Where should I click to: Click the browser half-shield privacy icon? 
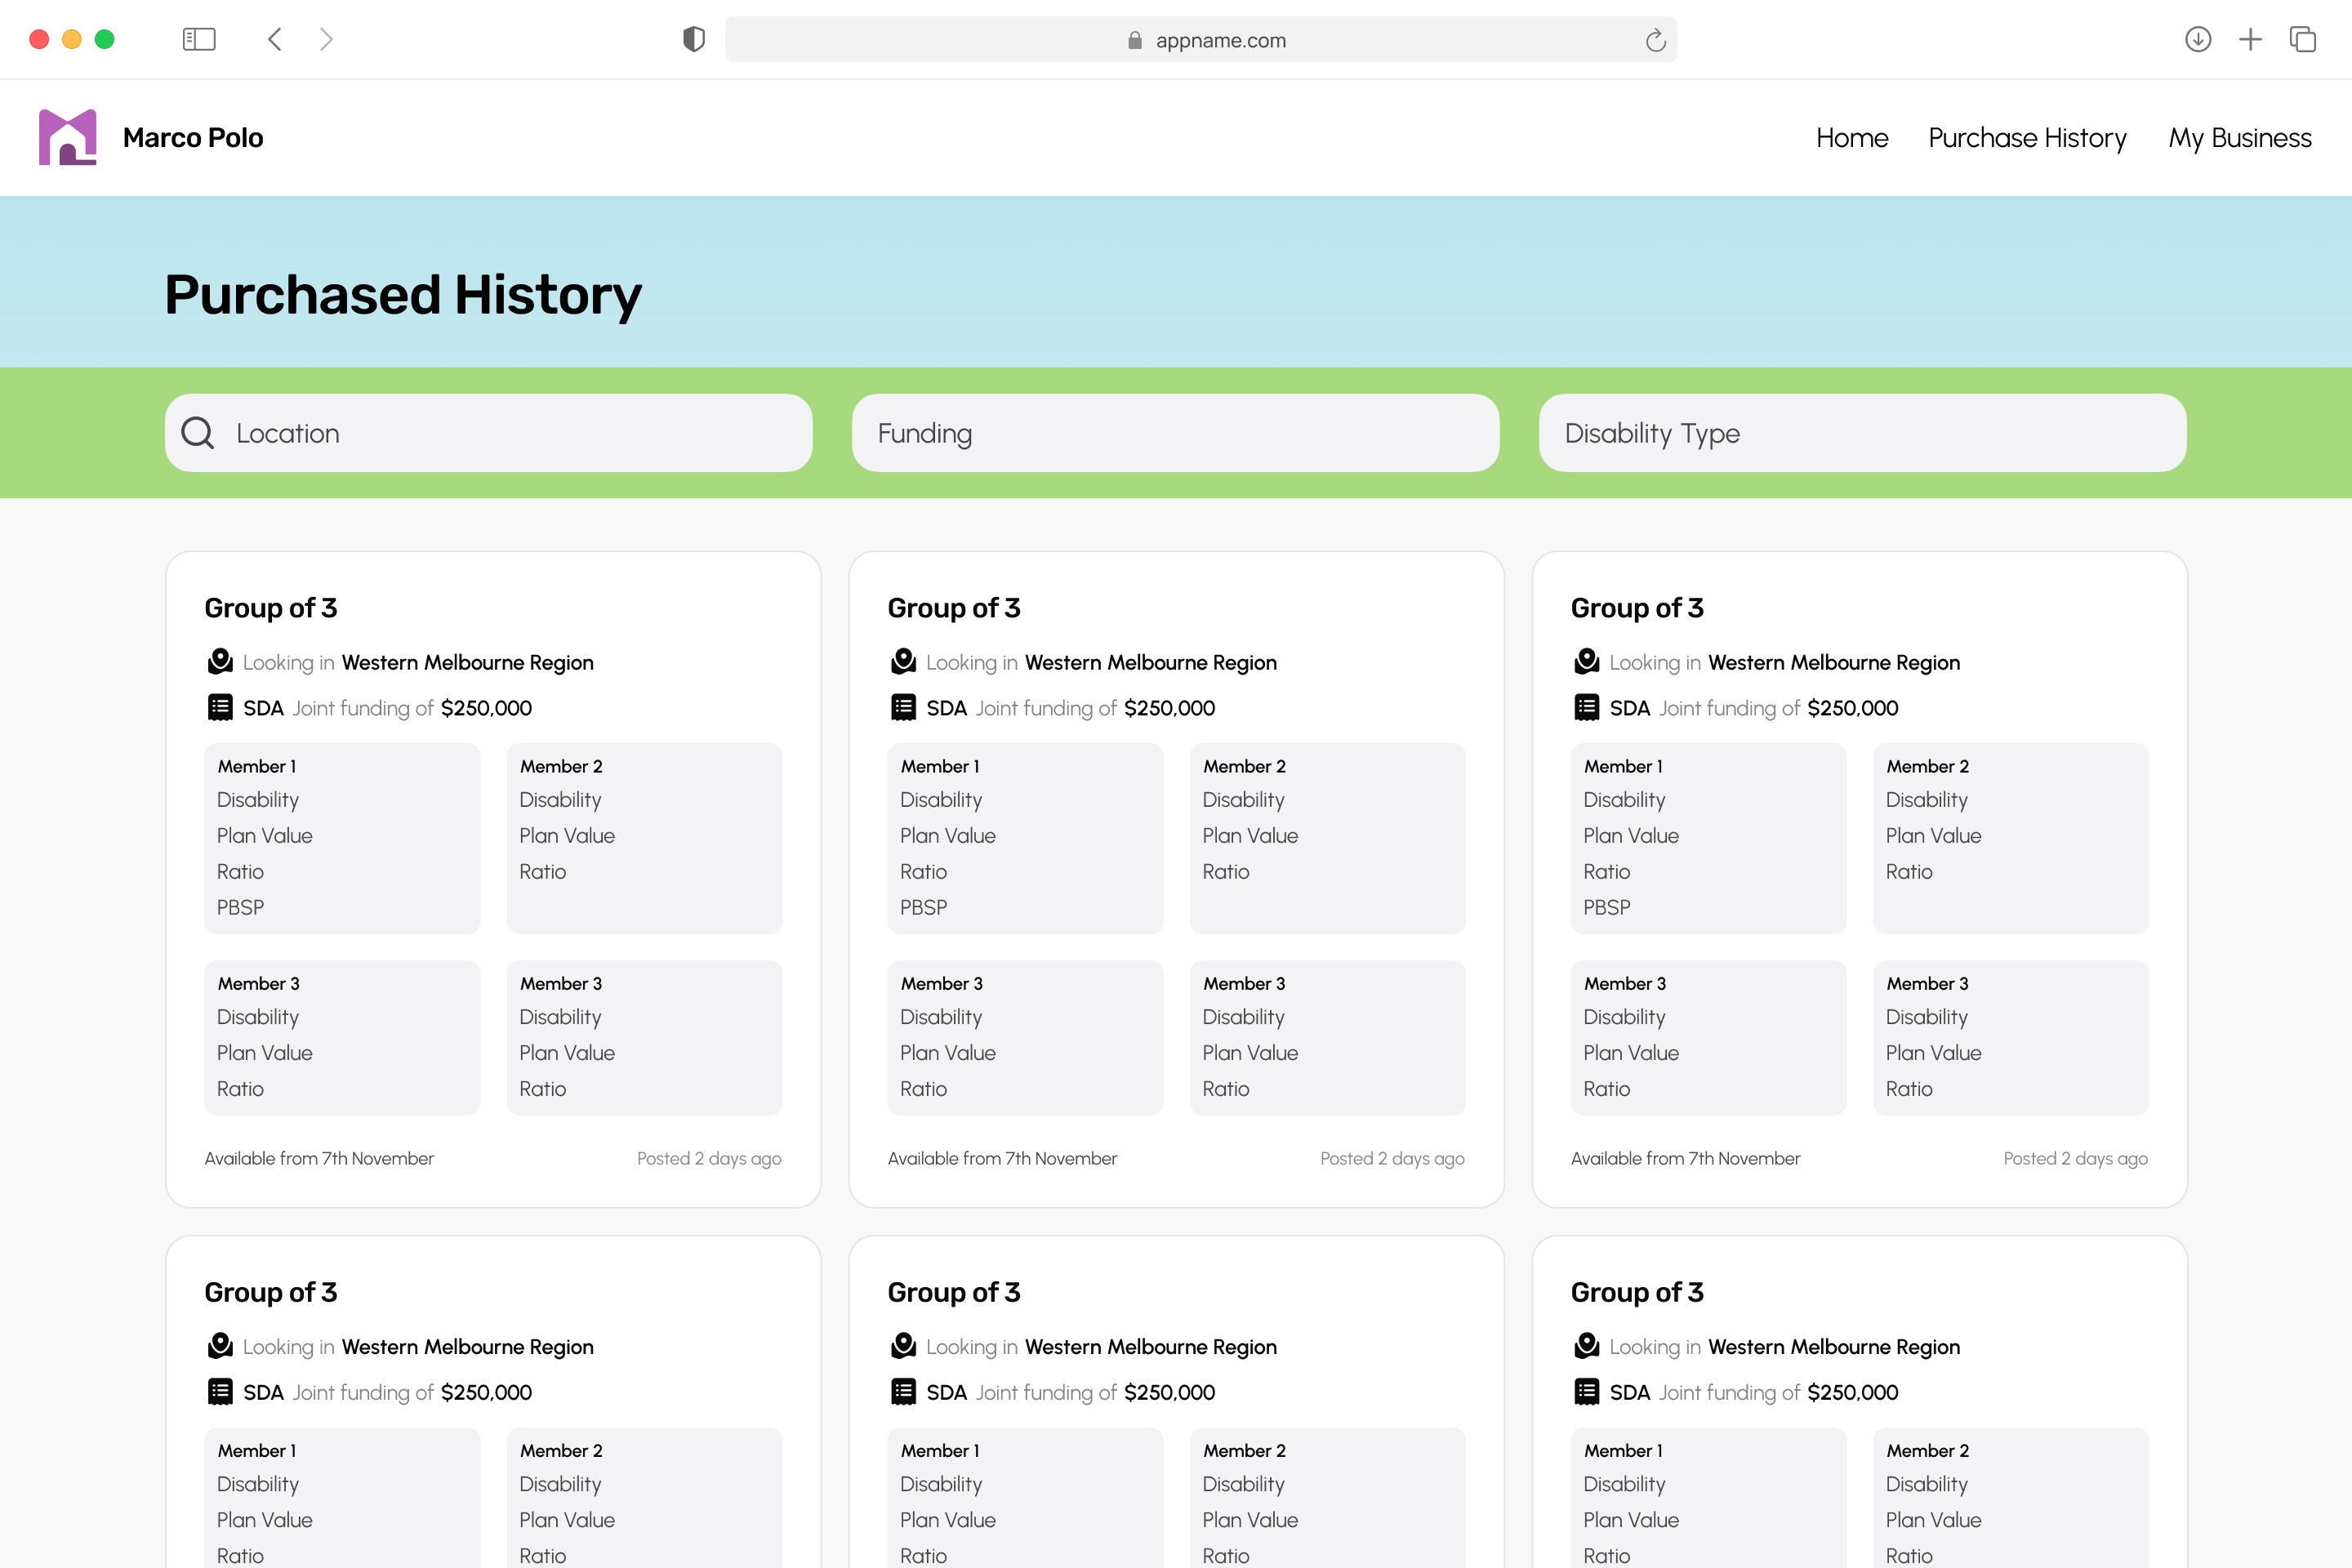coord(693,38)
